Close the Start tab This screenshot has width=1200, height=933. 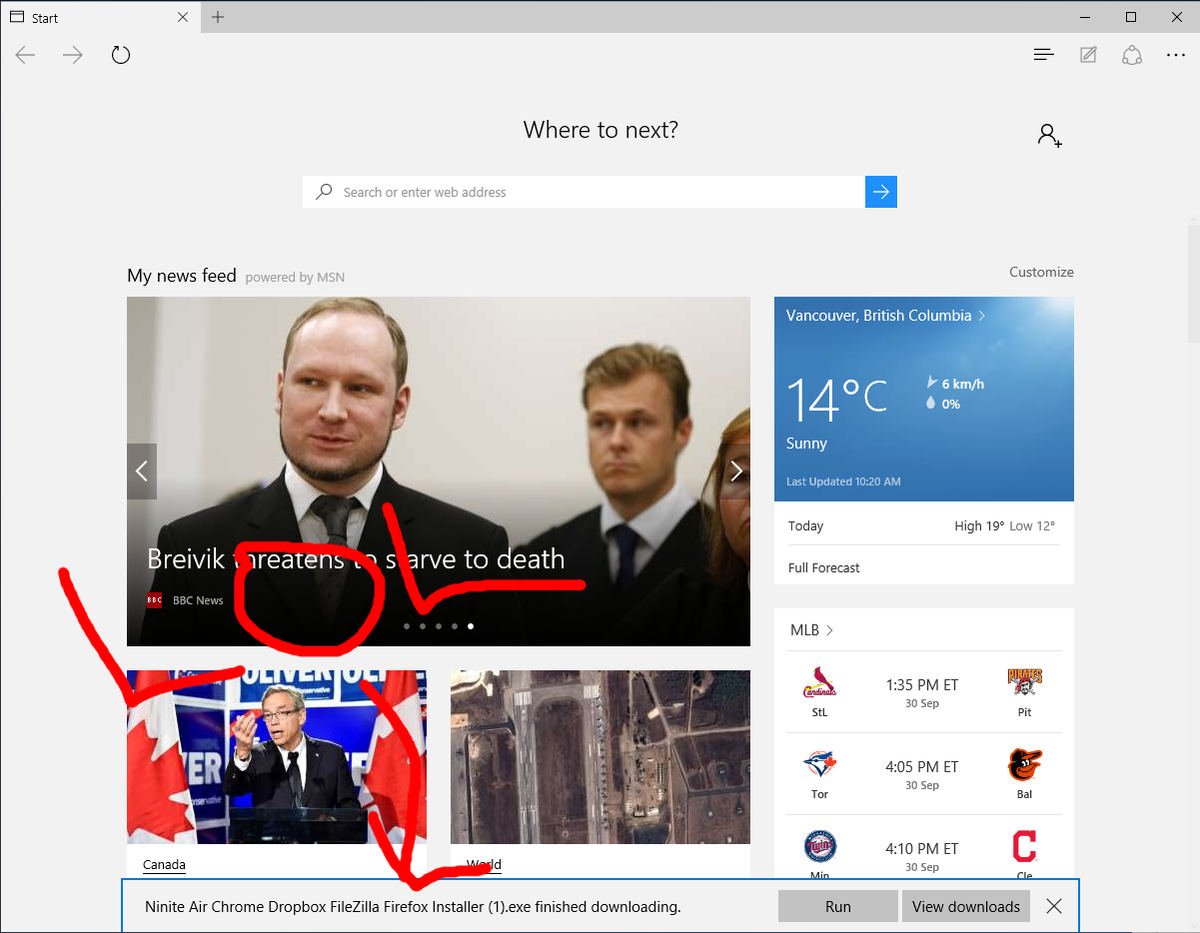(x=182, y=17)
